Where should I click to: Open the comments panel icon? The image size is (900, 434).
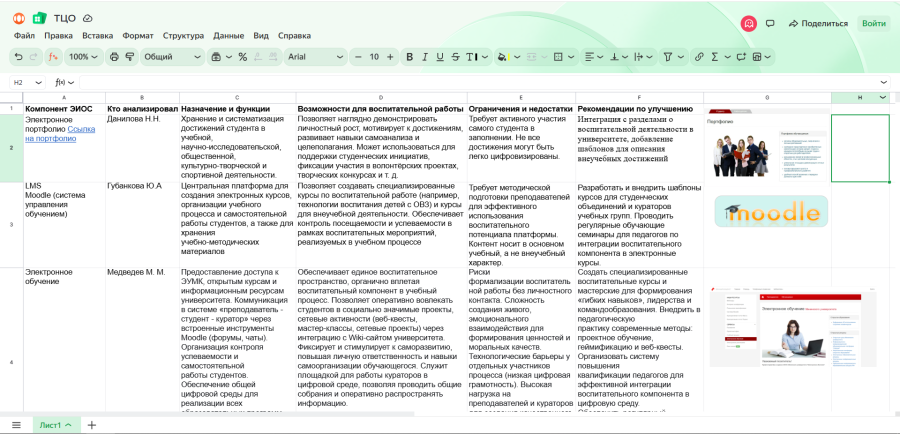pos(770,24)
